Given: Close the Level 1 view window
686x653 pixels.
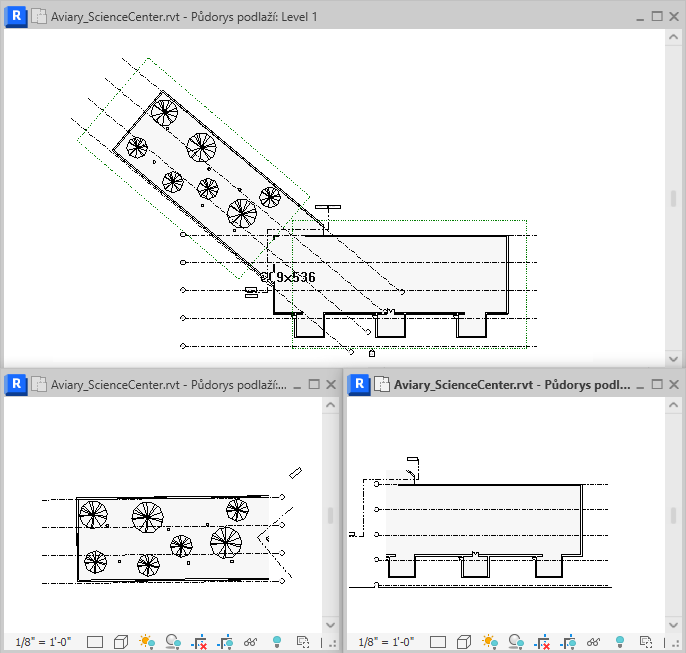Looking at the screenshot, I should coord(674,16).
